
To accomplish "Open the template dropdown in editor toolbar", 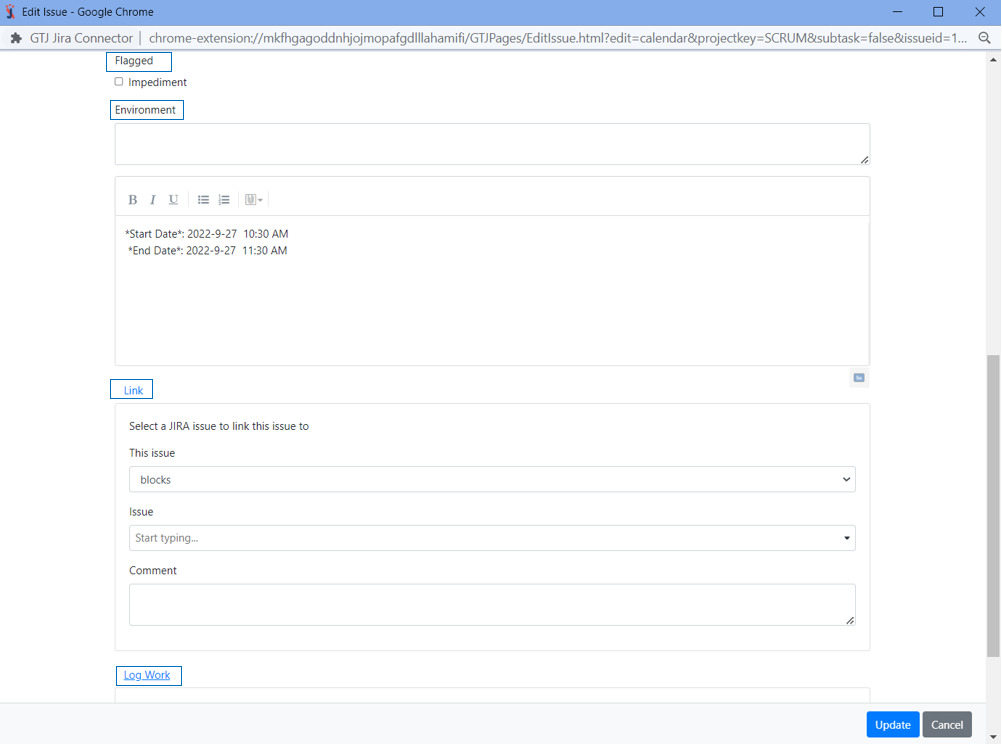I will pyautogui.click(x=253, y=200).
